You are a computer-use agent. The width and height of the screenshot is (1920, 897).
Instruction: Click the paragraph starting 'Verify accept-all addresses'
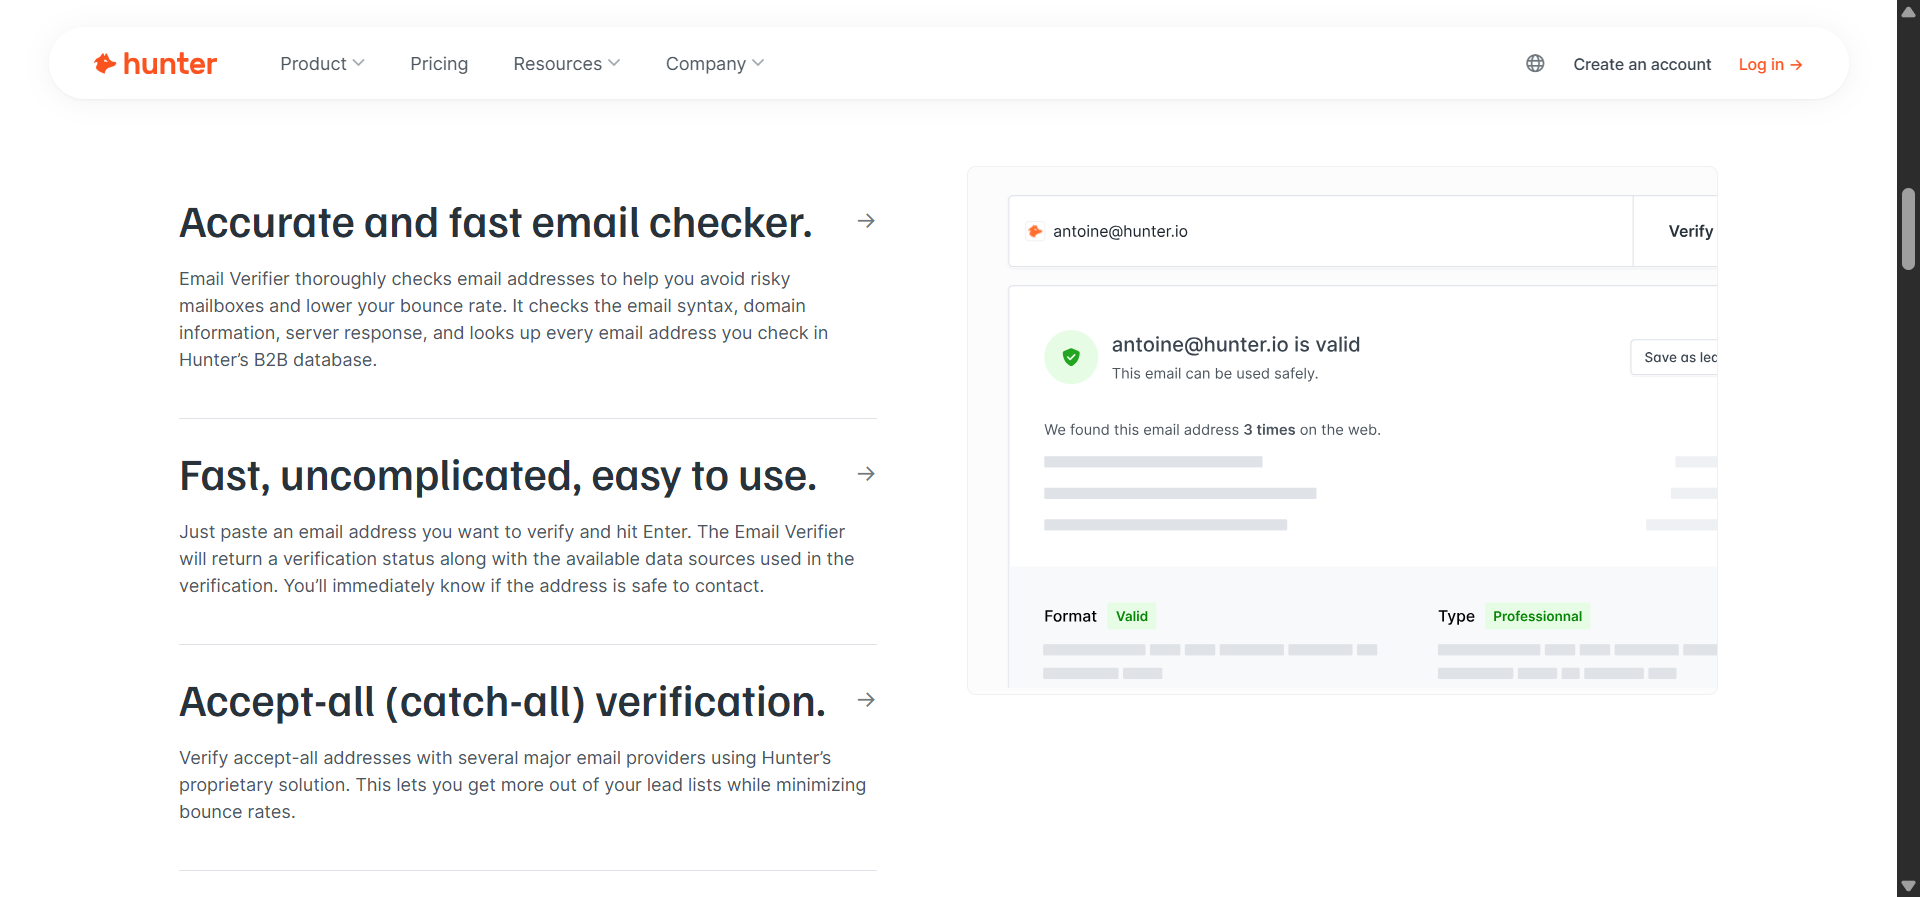(523, 785)
